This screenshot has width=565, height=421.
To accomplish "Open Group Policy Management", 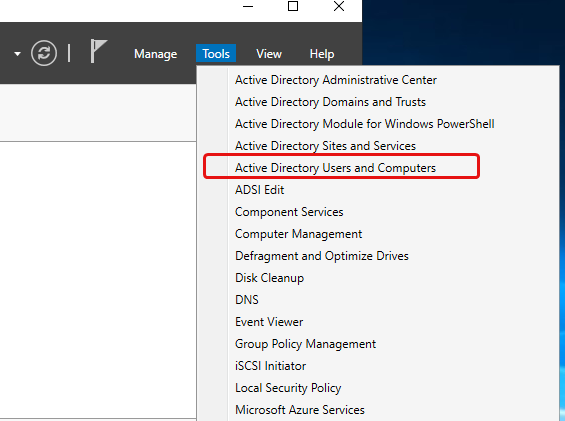I will [306, 344].
